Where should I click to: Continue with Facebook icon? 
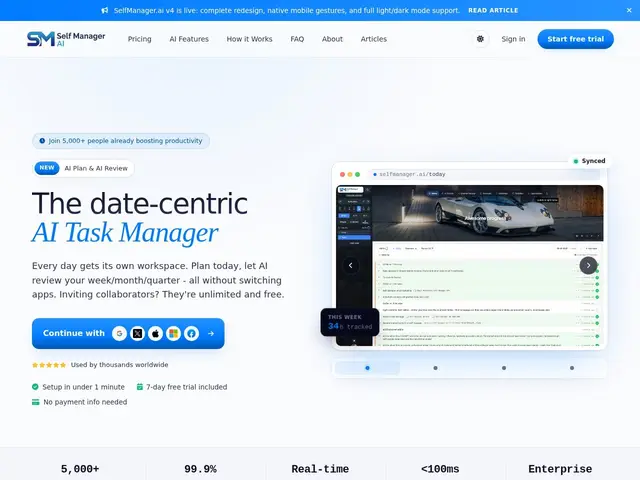coord(191,333)
